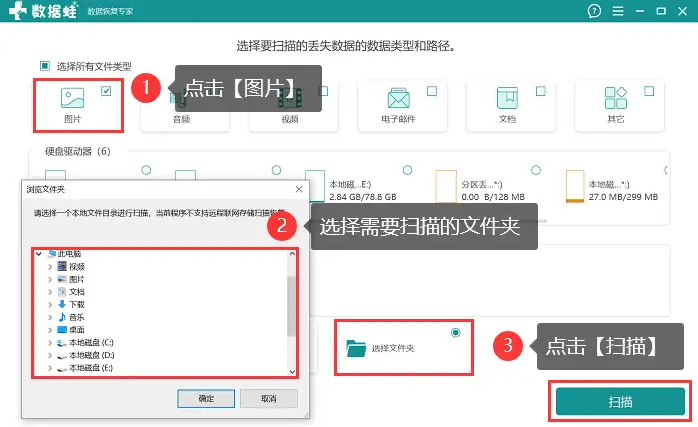Select the 其它 other type icon
This screenshot has width=698, height=427.
616,98
